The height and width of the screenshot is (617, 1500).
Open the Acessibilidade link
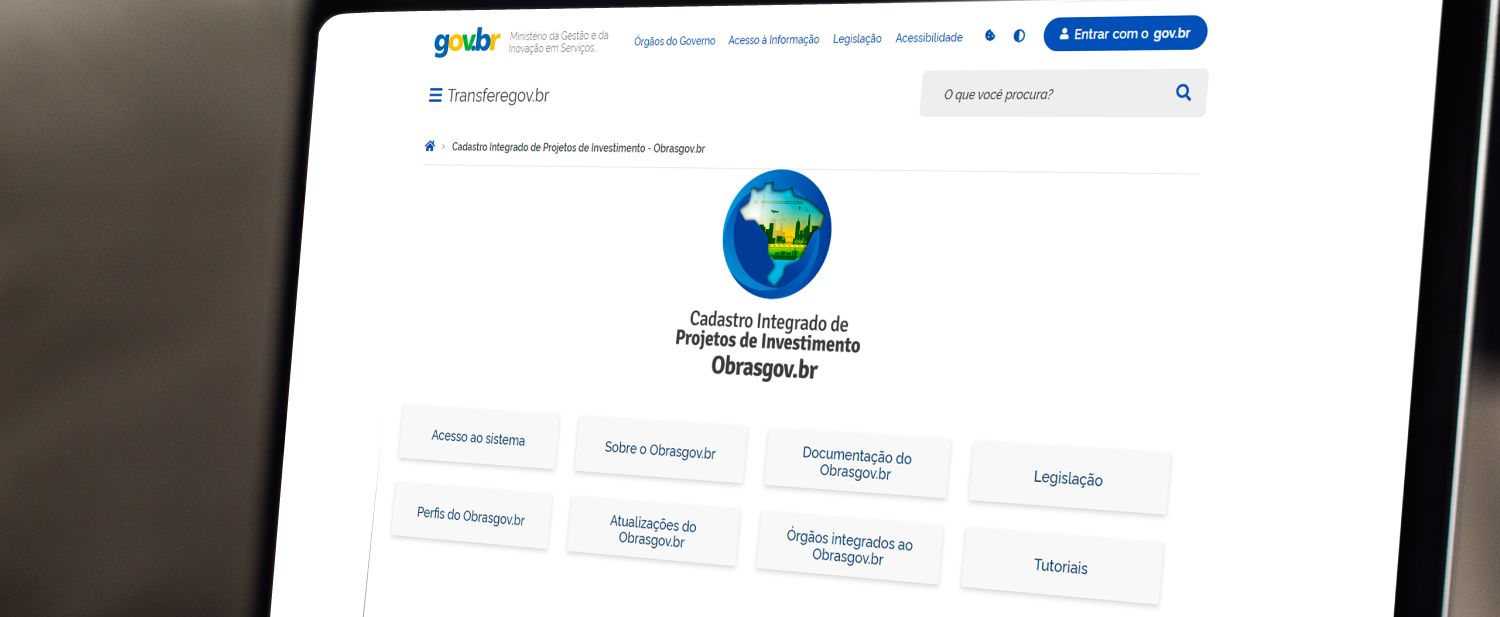928,38
